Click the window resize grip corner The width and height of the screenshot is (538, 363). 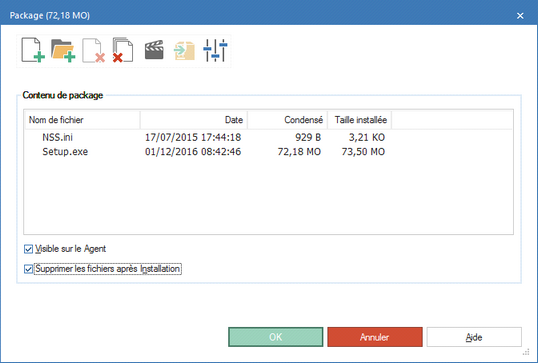tap(526, 352)
